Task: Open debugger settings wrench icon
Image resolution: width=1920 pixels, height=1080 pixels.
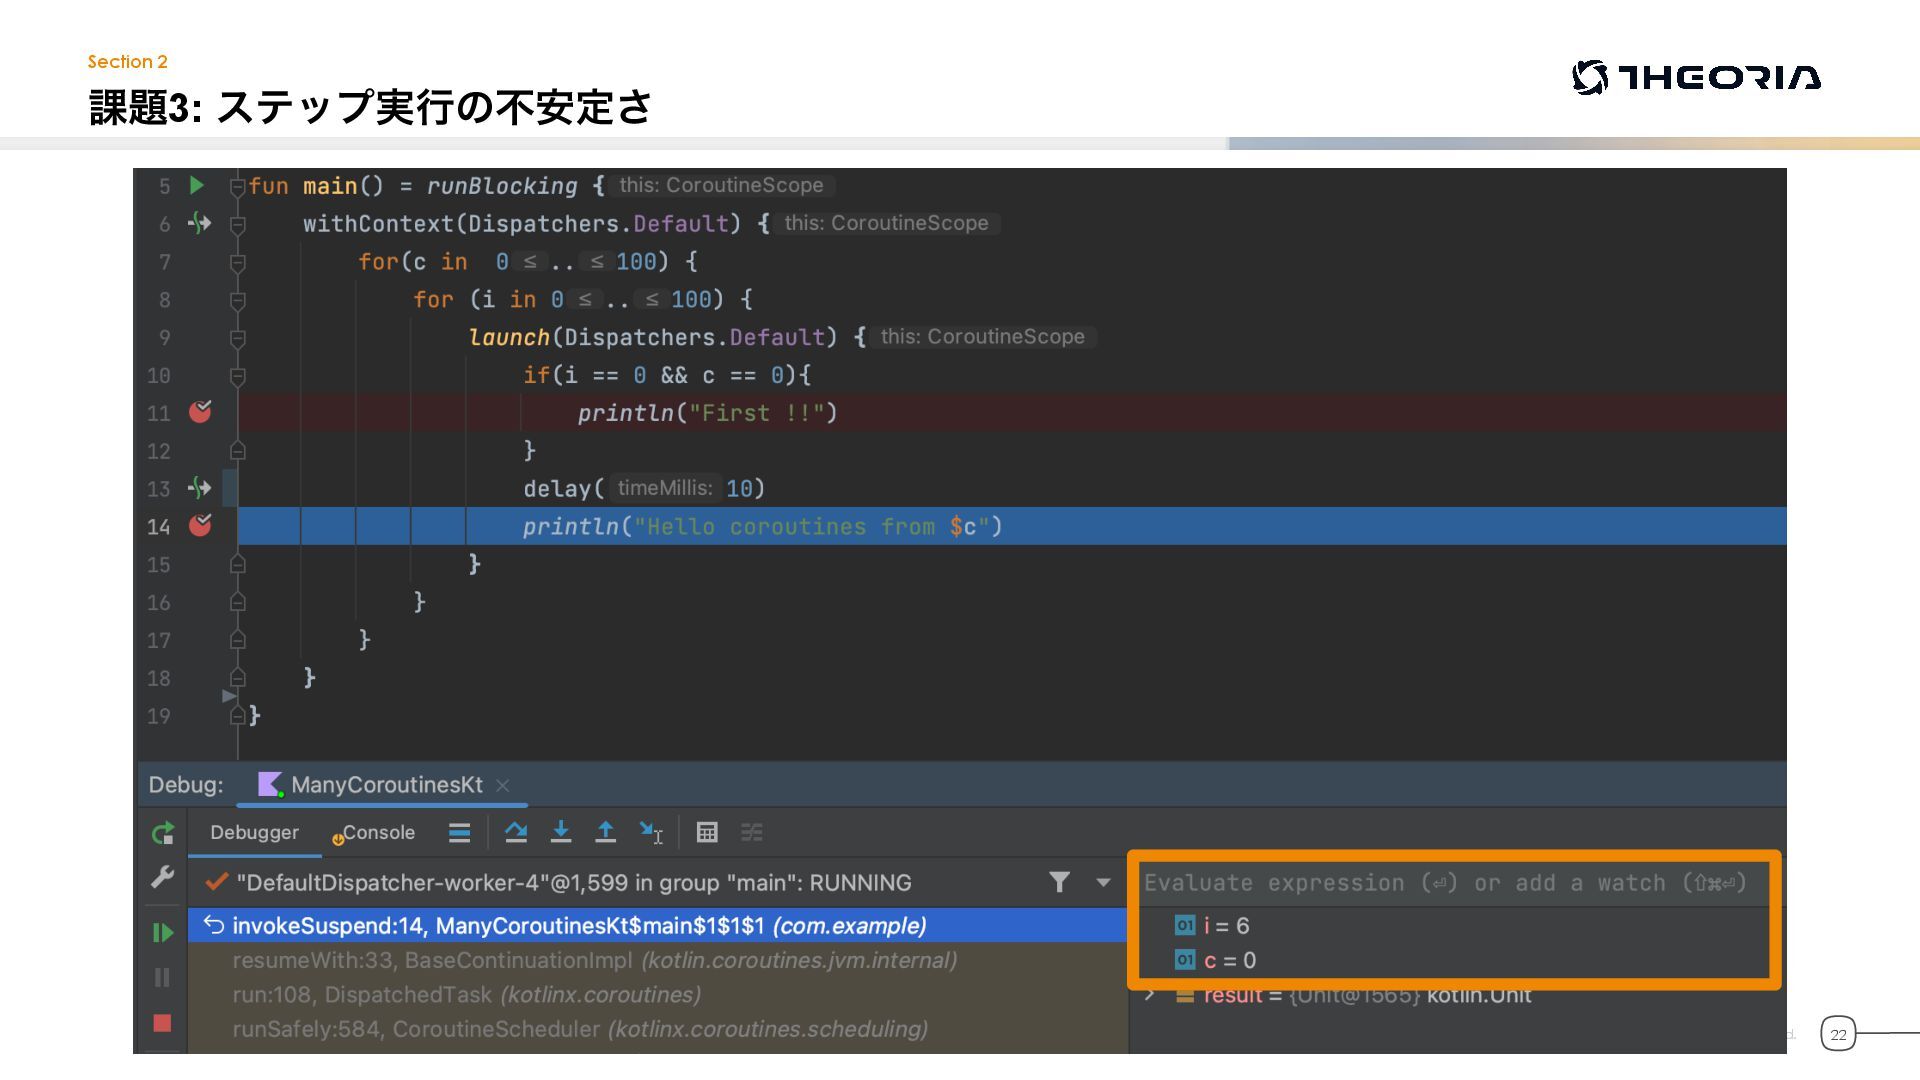Action: (162, 877)
